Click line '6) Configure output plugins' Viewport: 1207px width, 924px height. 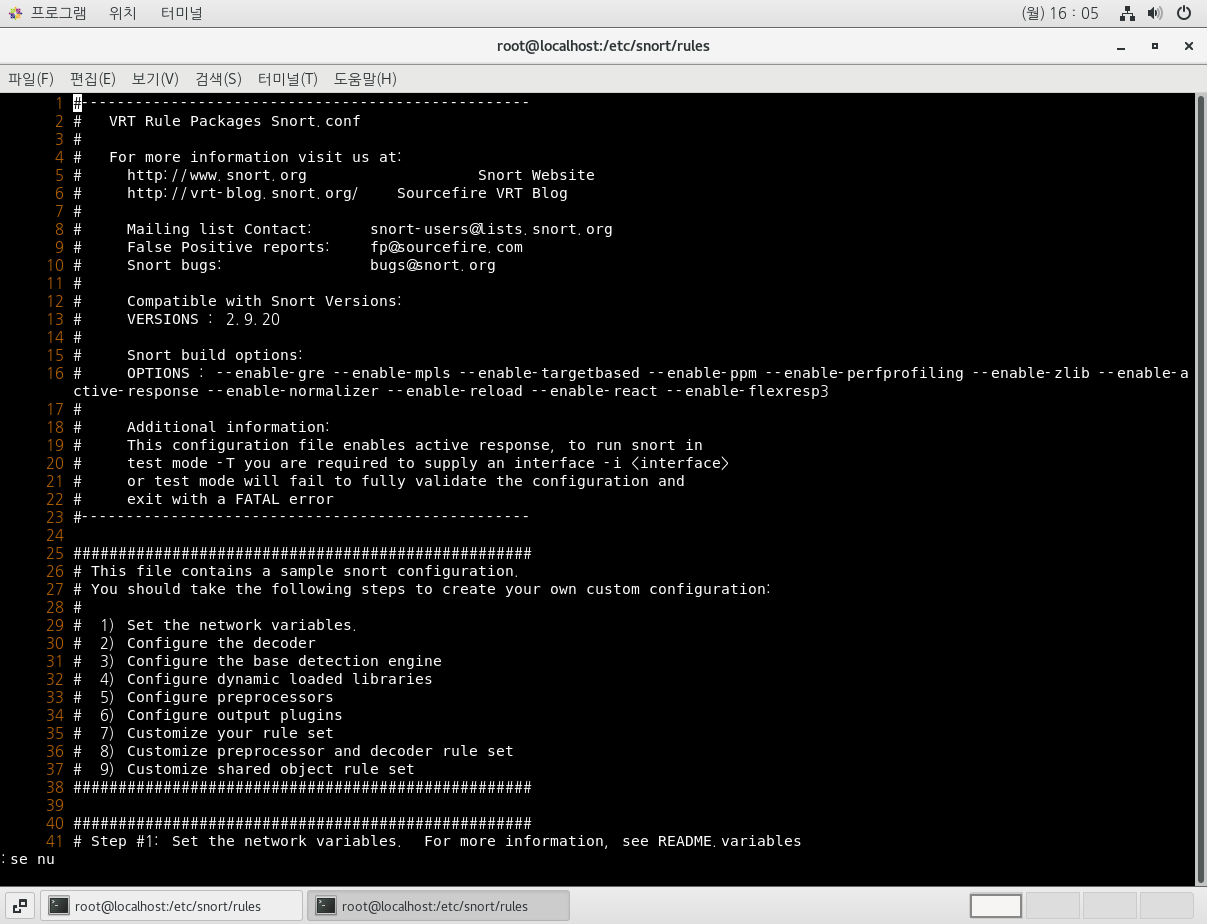pos(221,715)
